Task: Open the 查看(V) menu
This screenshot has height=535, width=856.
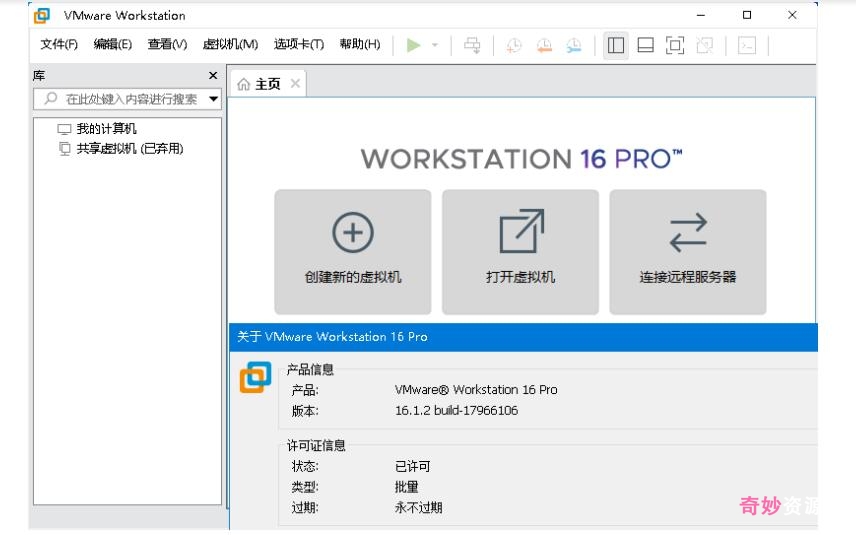Action: point(167,44)
